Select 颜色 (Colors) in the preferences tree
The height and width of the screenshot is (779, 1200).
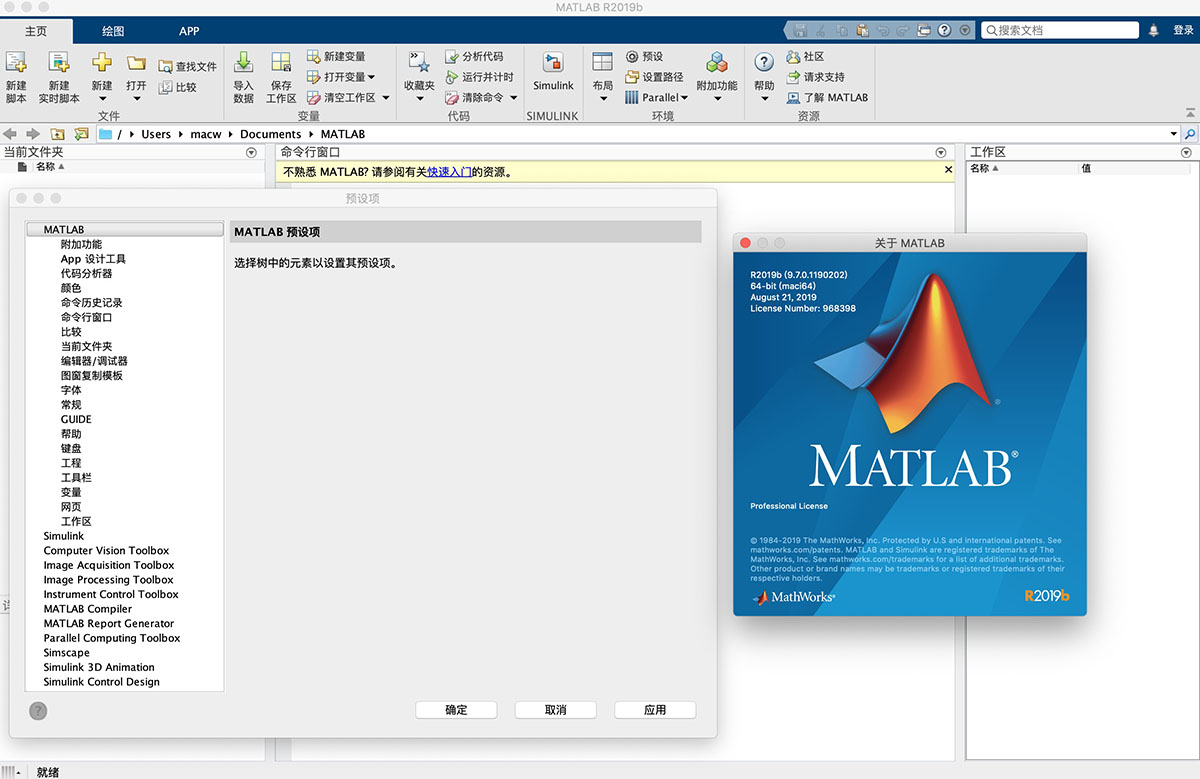pos(71,288)
